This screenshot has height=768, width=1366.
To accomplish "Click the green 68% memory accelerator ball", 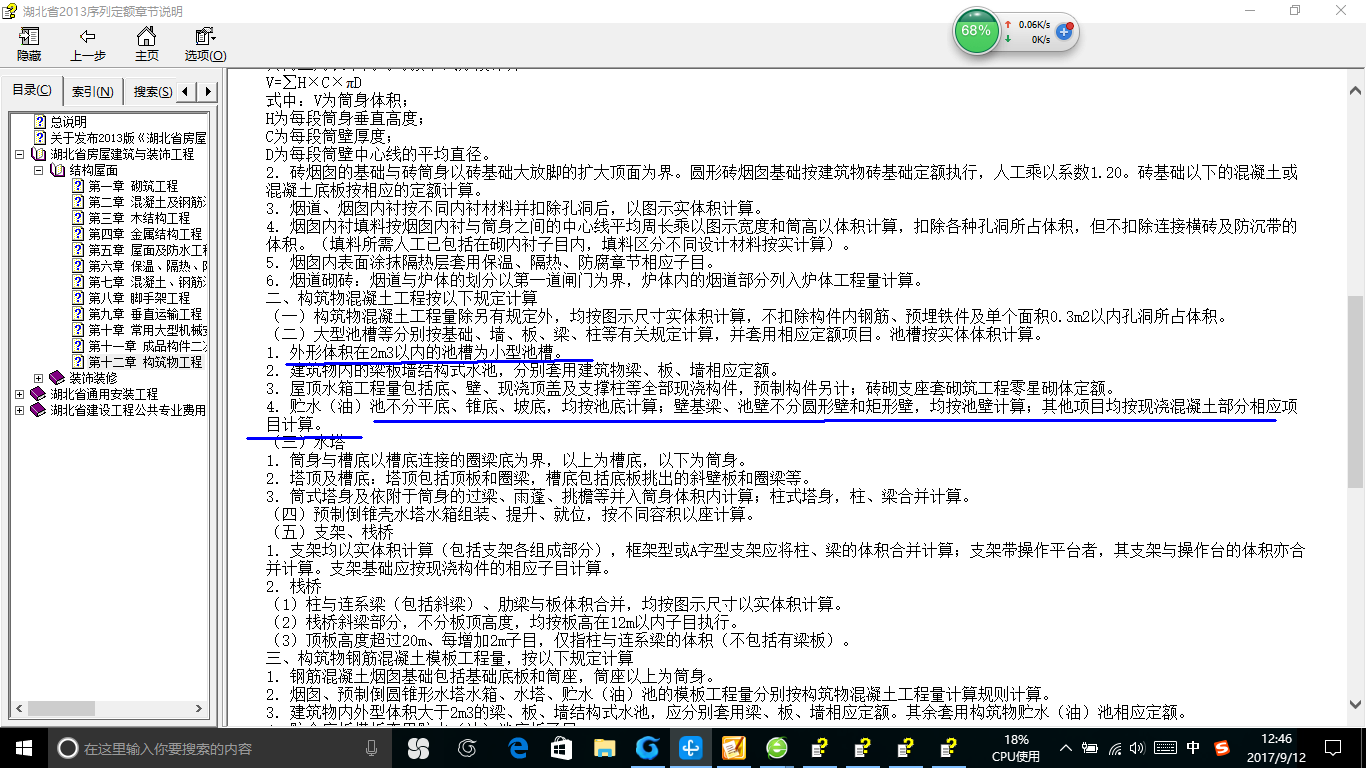I will click(x=975, y=31).
